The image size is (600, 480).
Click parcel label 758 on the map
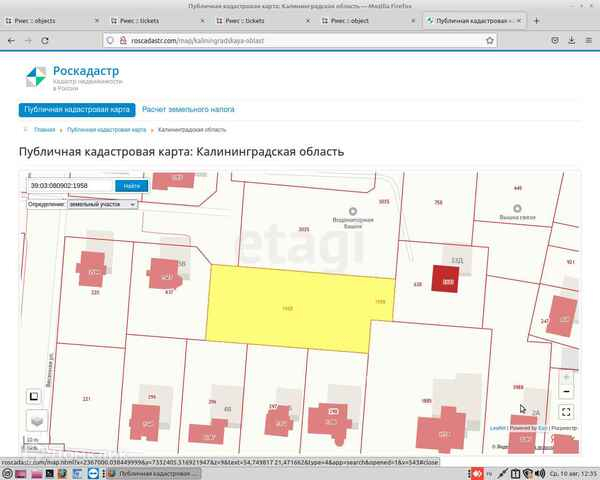[439, 202]
